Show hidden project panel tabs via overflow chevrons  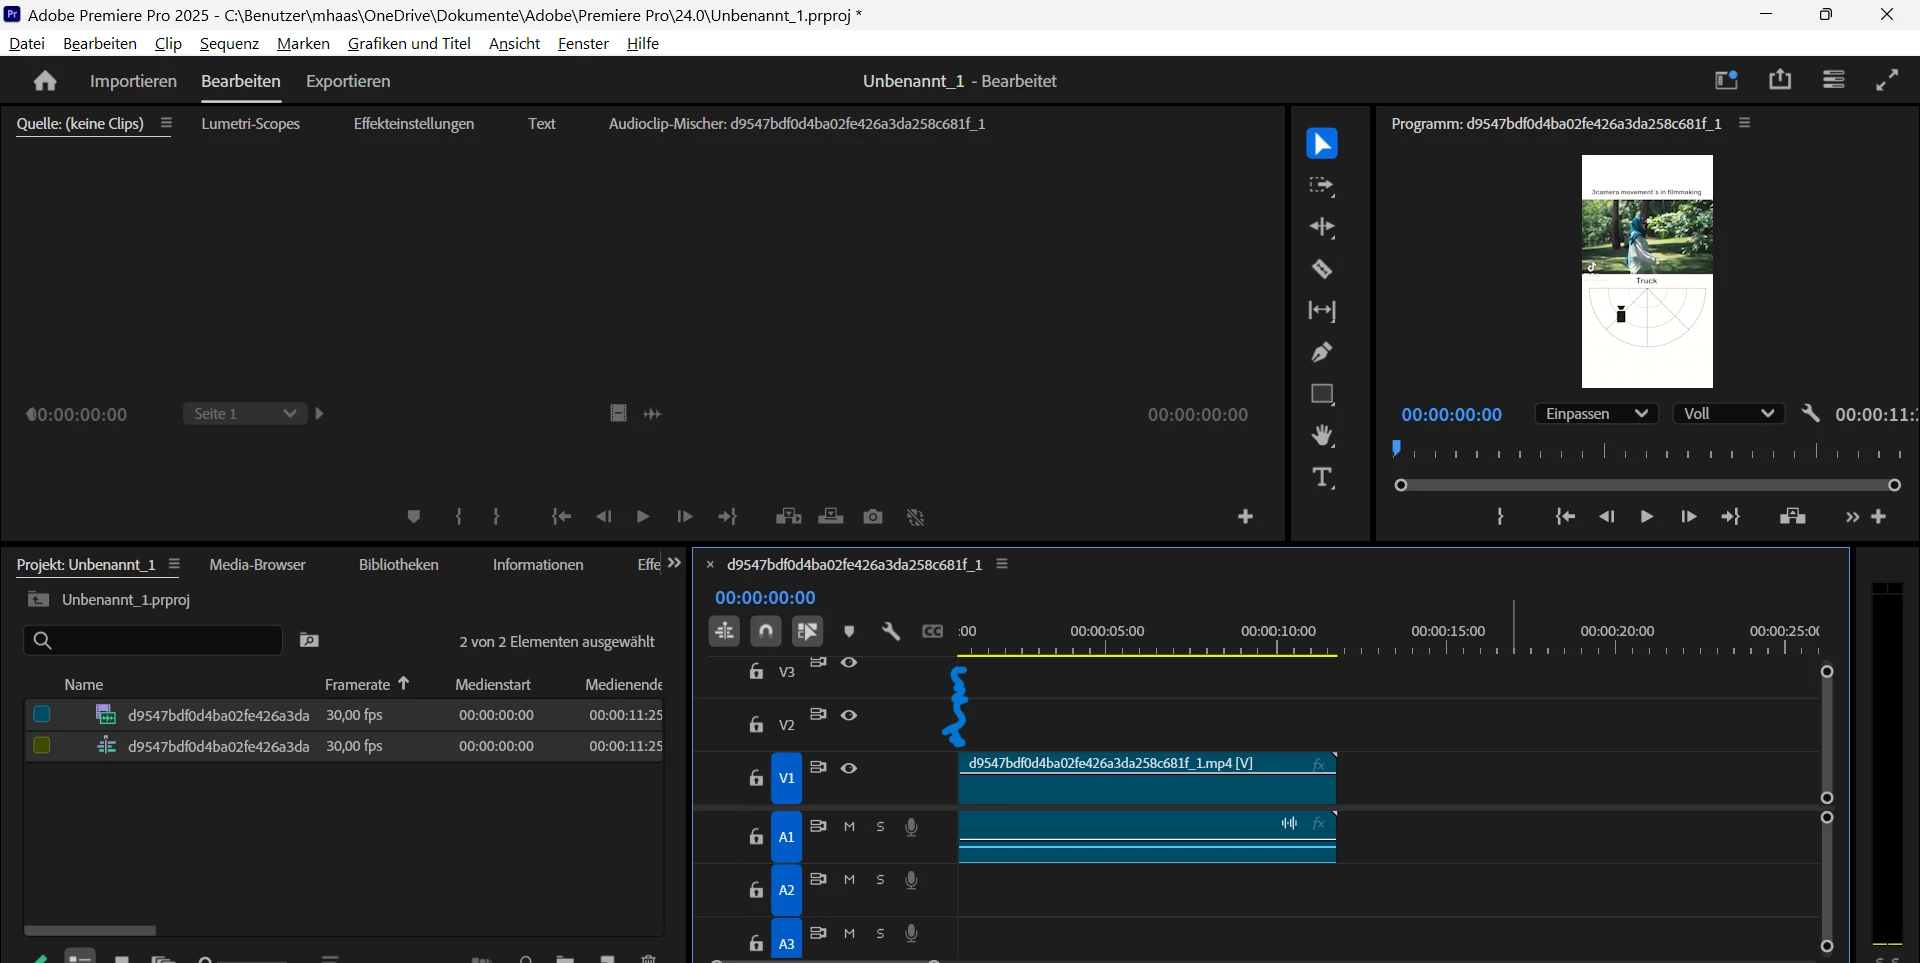point(674,564)
